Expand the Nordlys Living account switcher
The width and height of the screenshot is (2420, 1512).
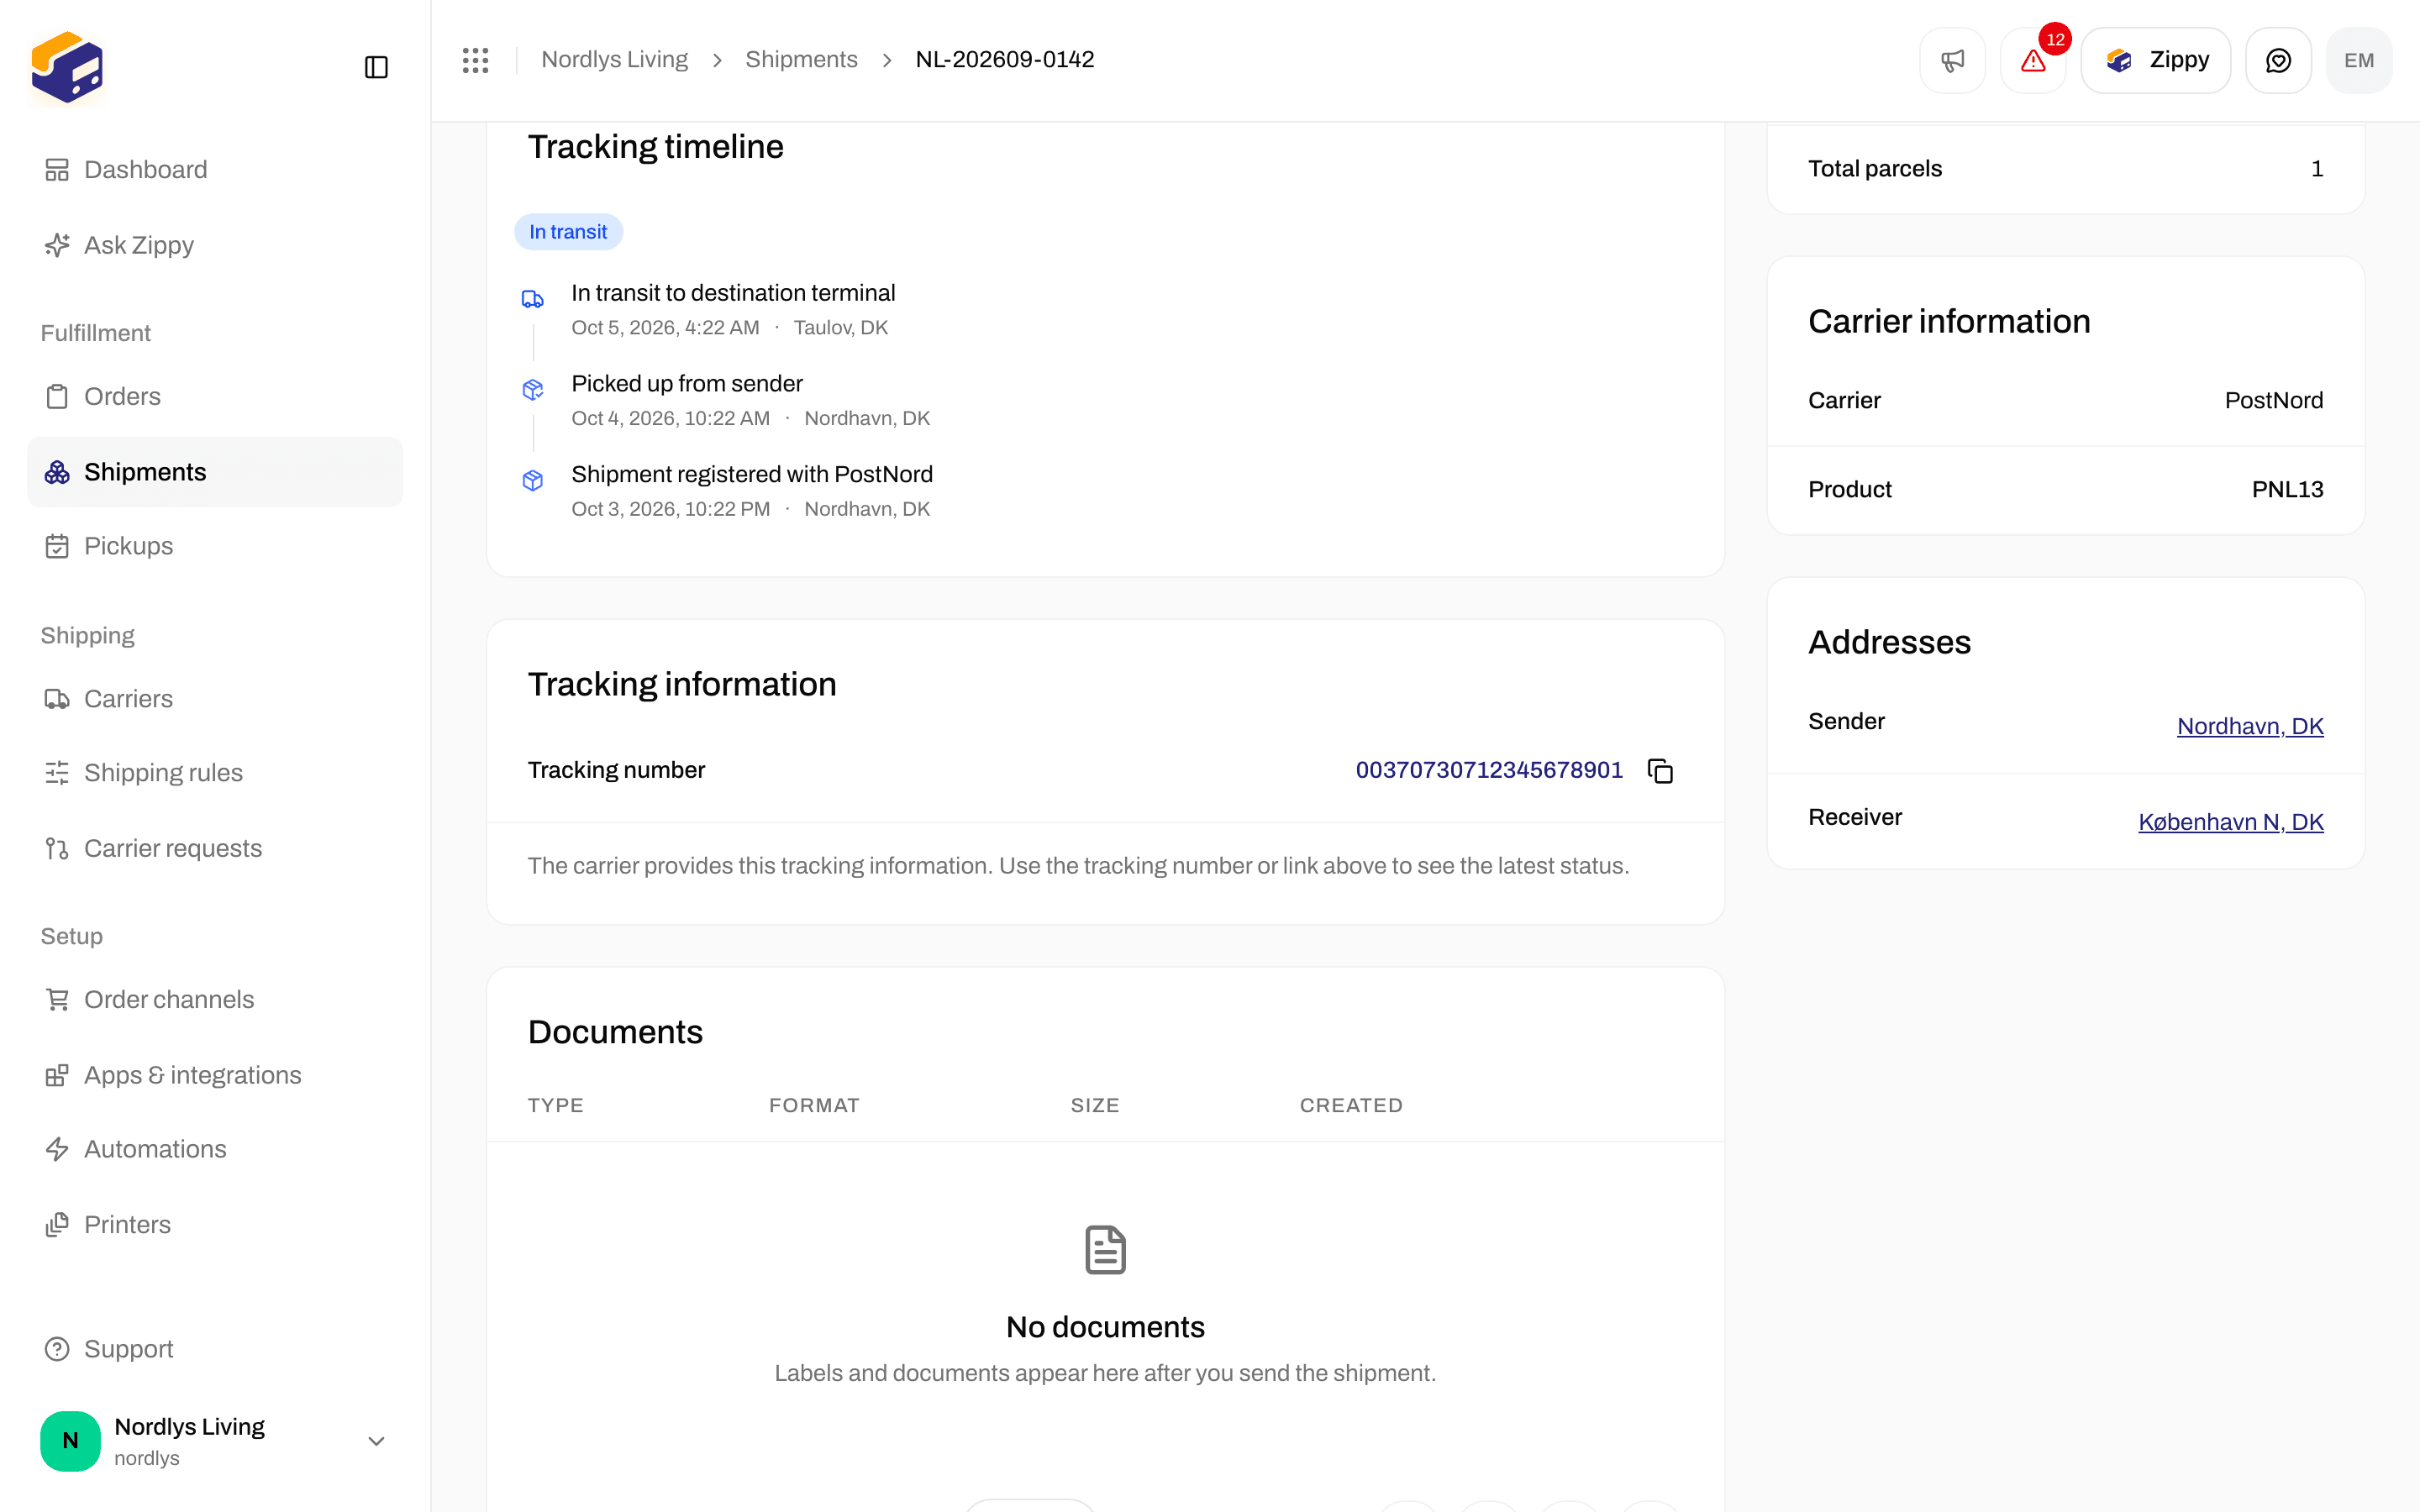point(215,1441)
